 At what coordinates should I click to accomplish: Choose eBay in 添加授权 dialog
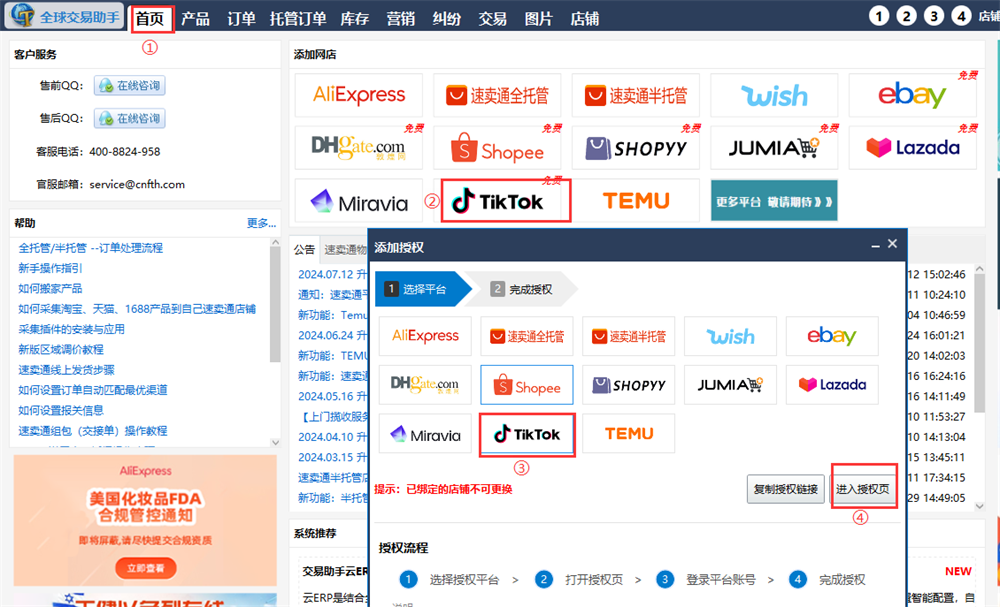[832, 336]
